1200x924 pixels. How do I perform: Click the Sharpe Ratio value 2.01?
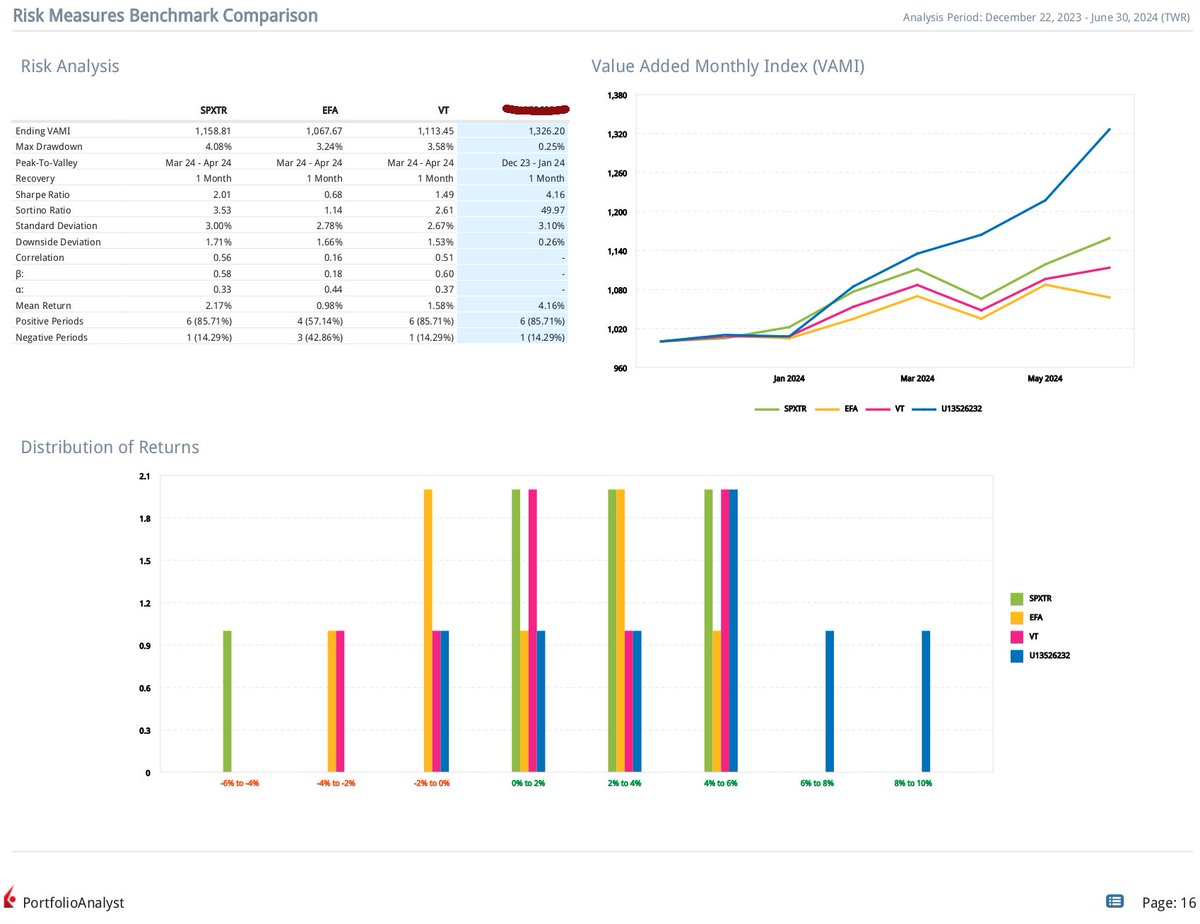pyautogui.click(x=223, y=194)
